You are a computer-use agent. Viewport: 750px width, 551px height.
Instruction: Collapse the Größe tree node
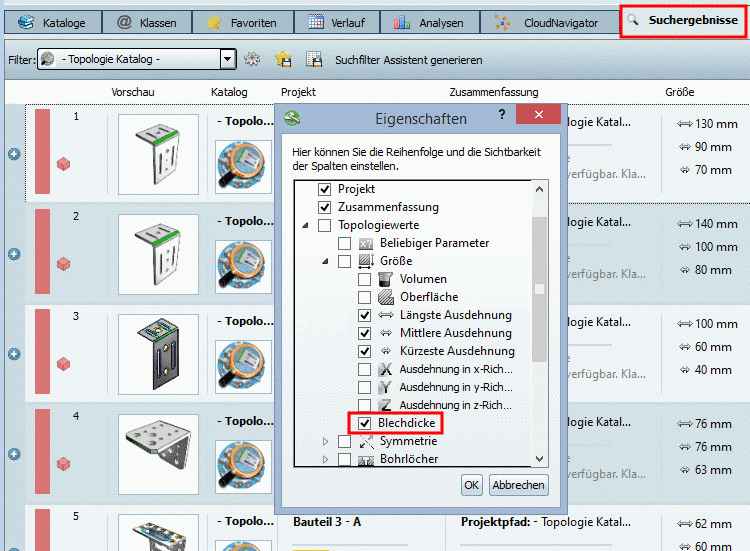[x=325, y=262]
